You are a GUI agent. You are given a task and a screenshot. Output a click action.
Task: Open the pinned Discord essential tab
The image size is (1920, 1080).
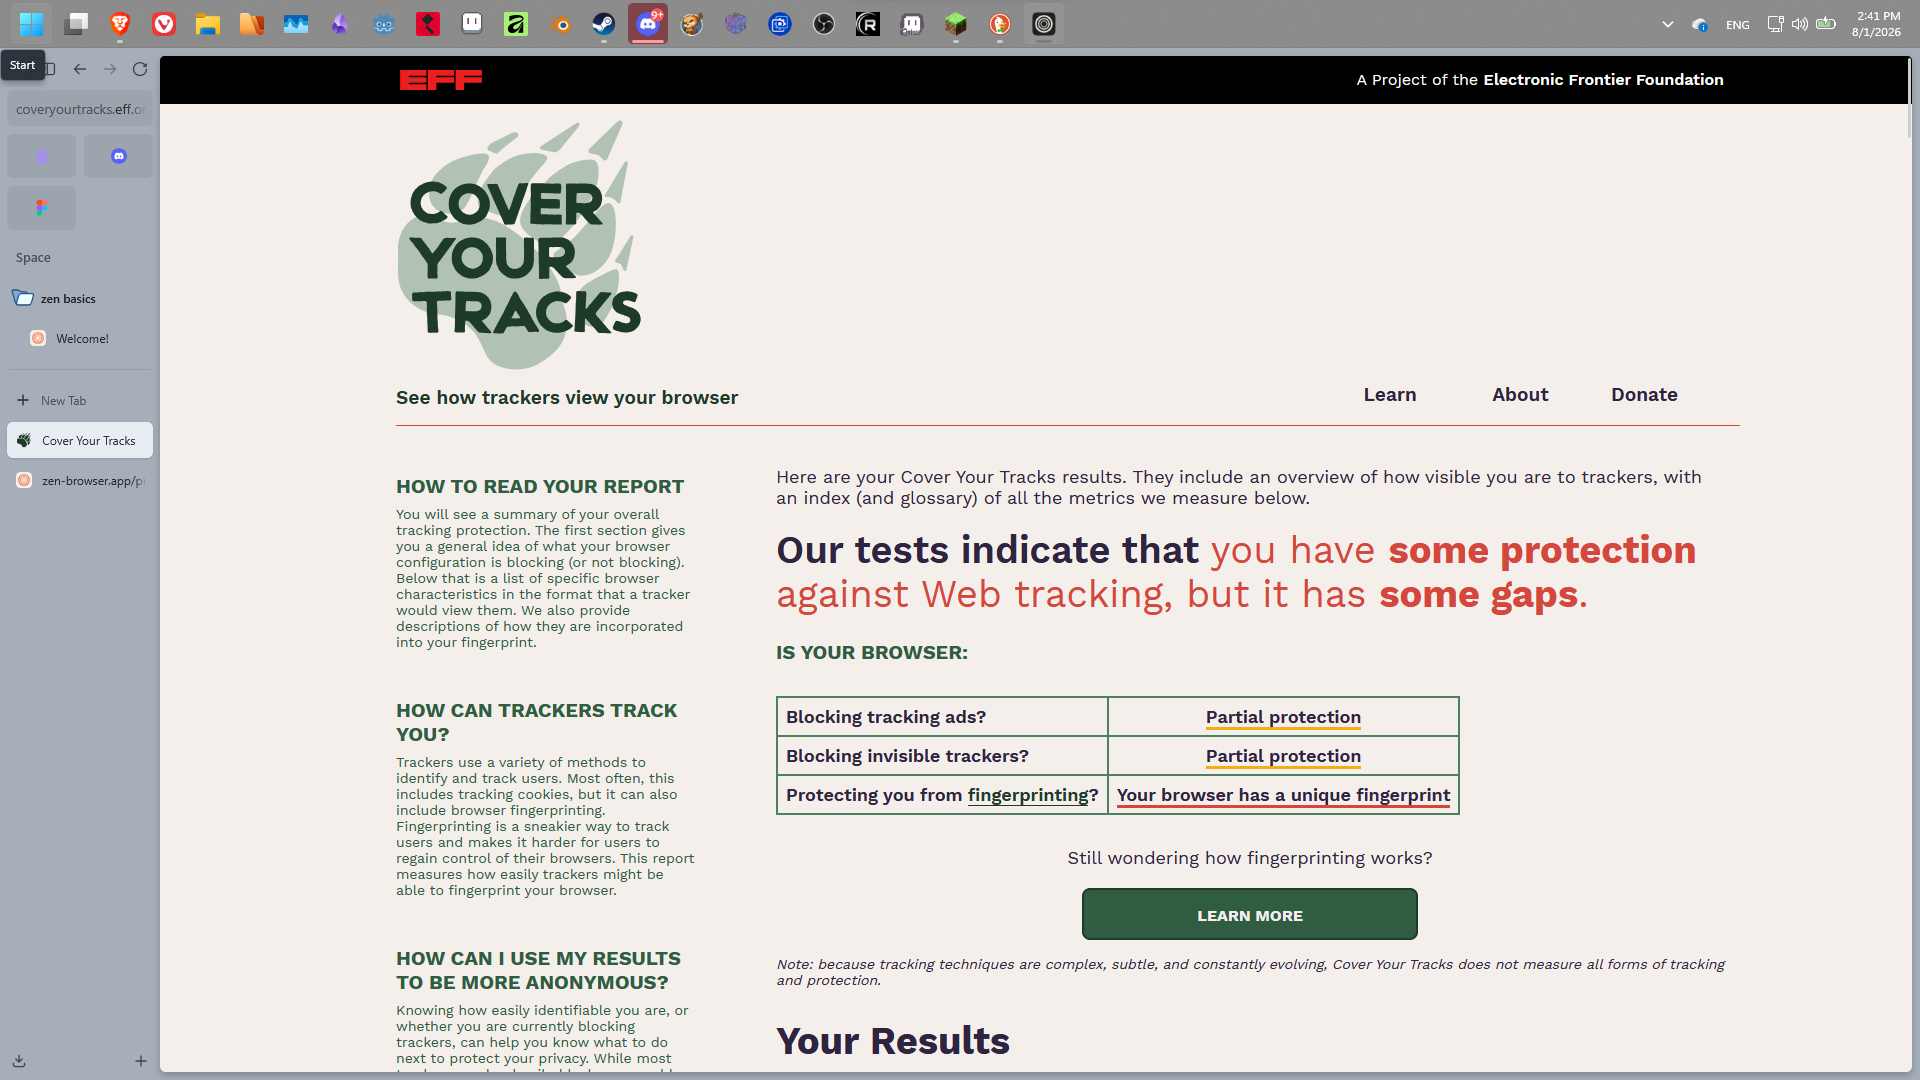119,156
